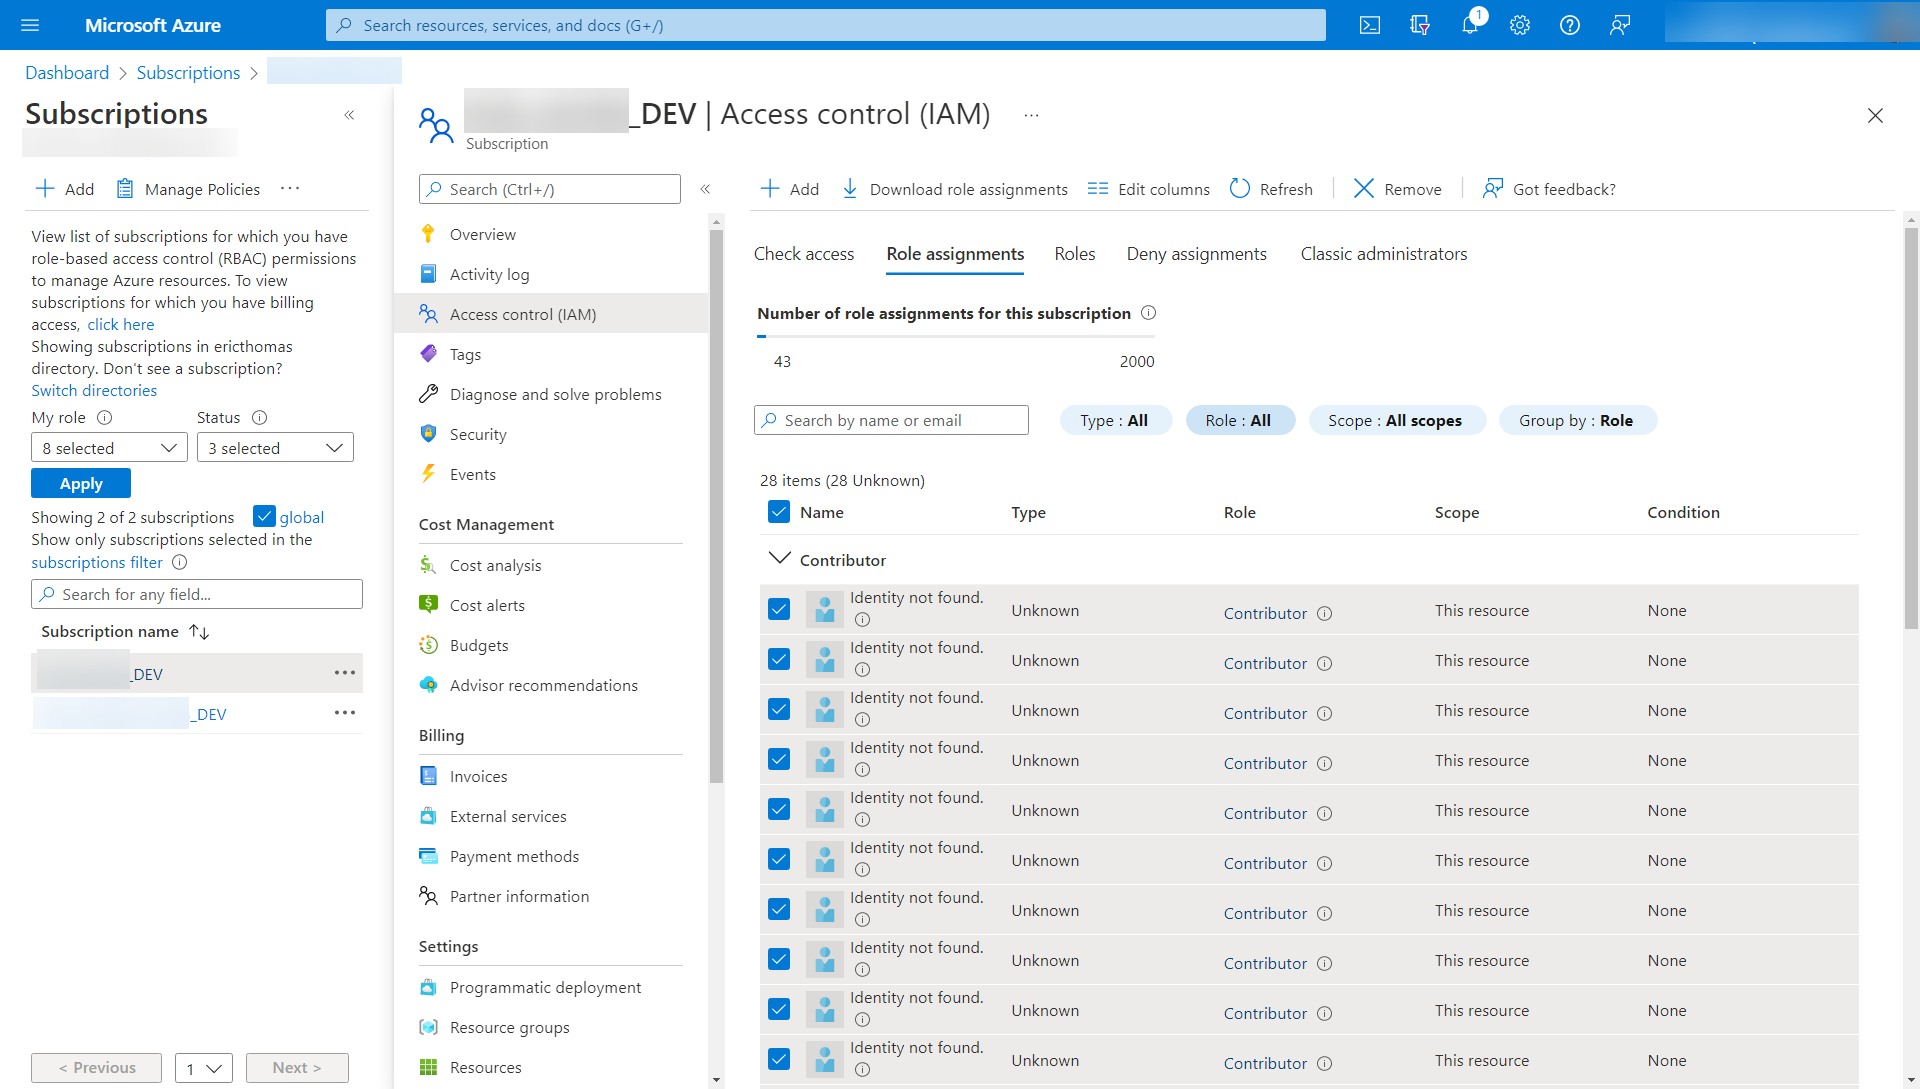Screen dimensions: 1920x1089
Task: Open the Directories and subscriptions filter icon
Action: click(x=1420, y=25)
